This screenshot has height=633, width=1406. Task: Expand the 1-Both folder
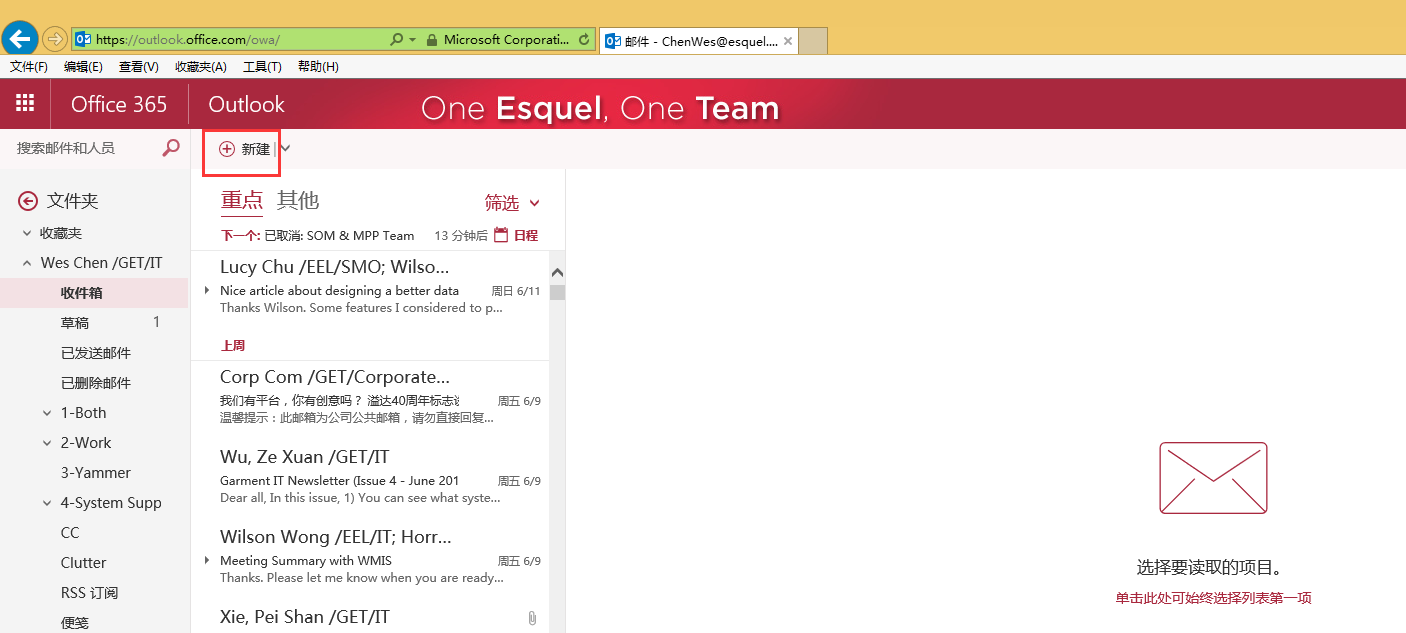tap(47, 413)
